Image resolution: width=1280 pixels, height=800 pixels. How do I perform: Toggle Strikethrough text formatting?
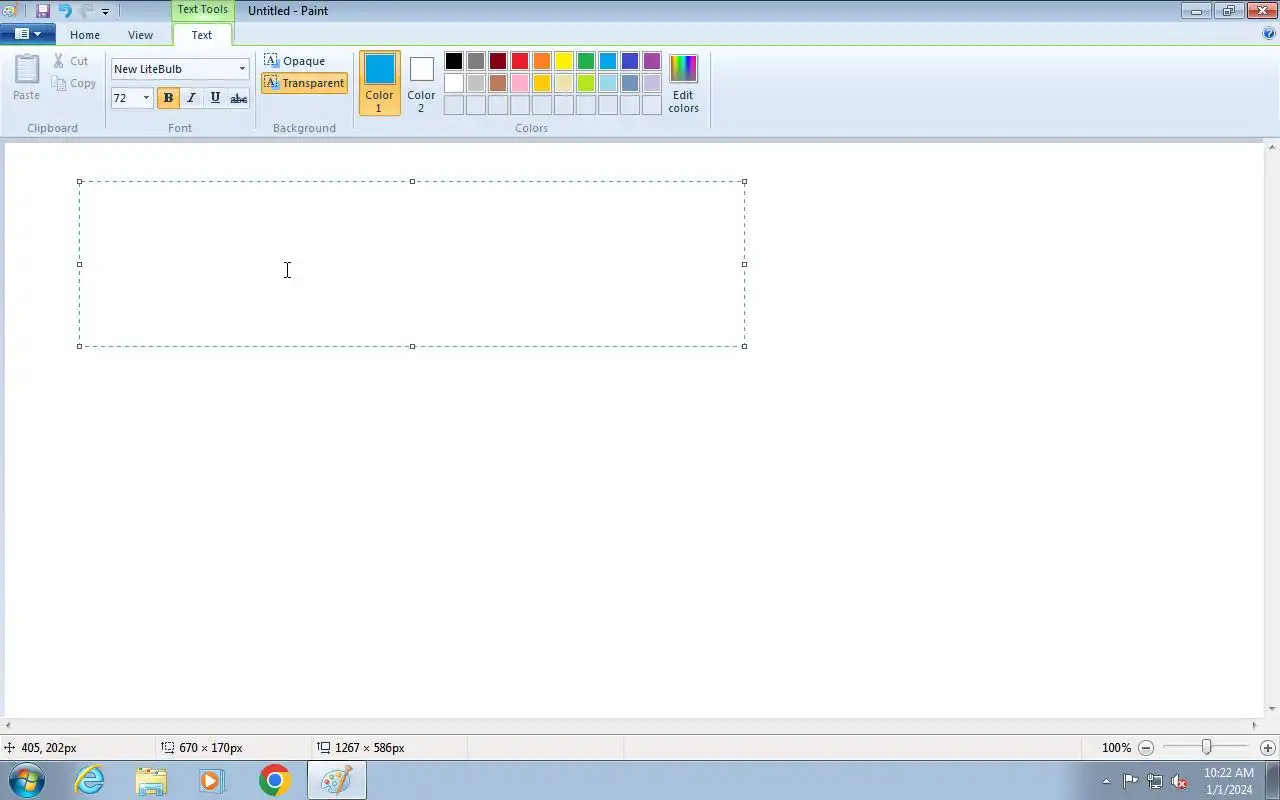(x=238, y=98)
